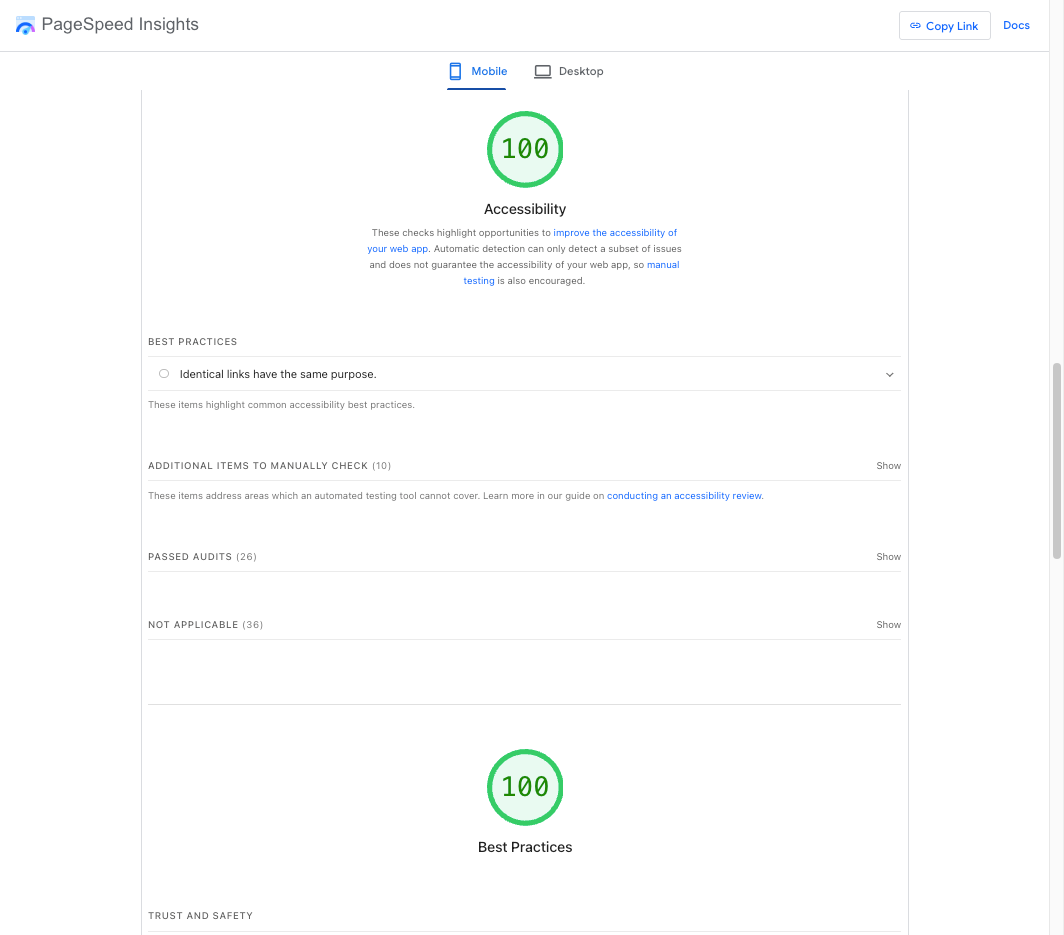Image resolution: width=1064 pixels, height=935 pixels.
Task: Click the PageSpeed Insights title text
Action: click(120, 24)
